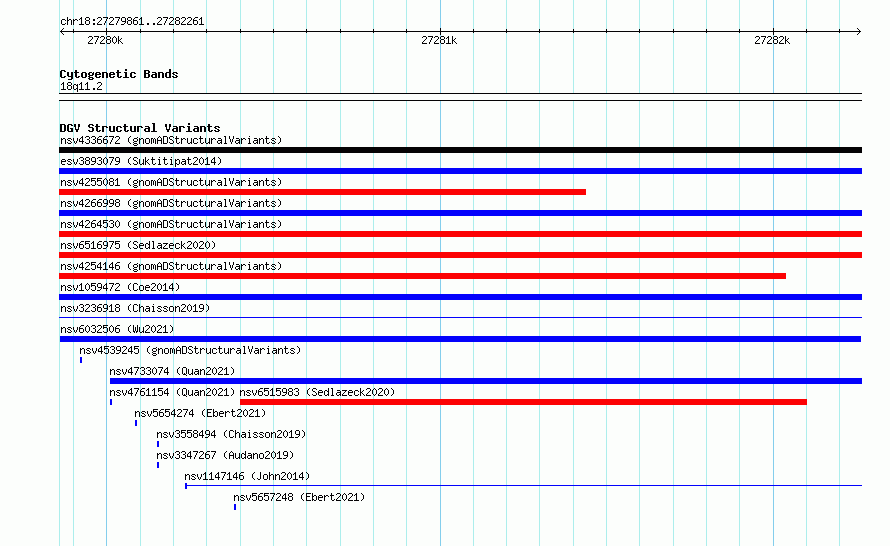
Task: Click the 18q11.2 band label
Action: click(81, 86)
